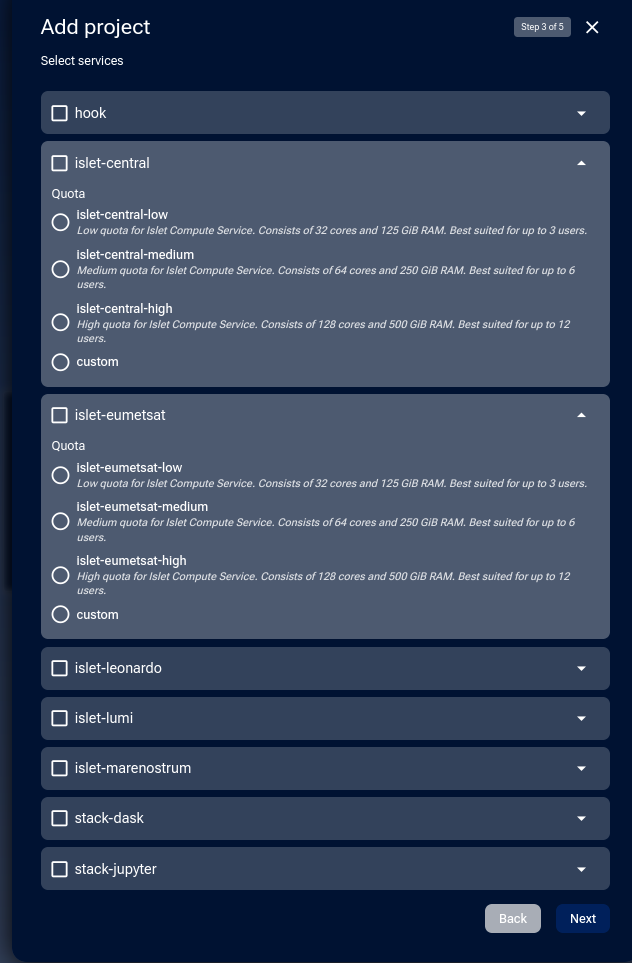This screenshot has height=963, width=632.
Task: Go Back to the previous step
Action: tap(513, 918)
